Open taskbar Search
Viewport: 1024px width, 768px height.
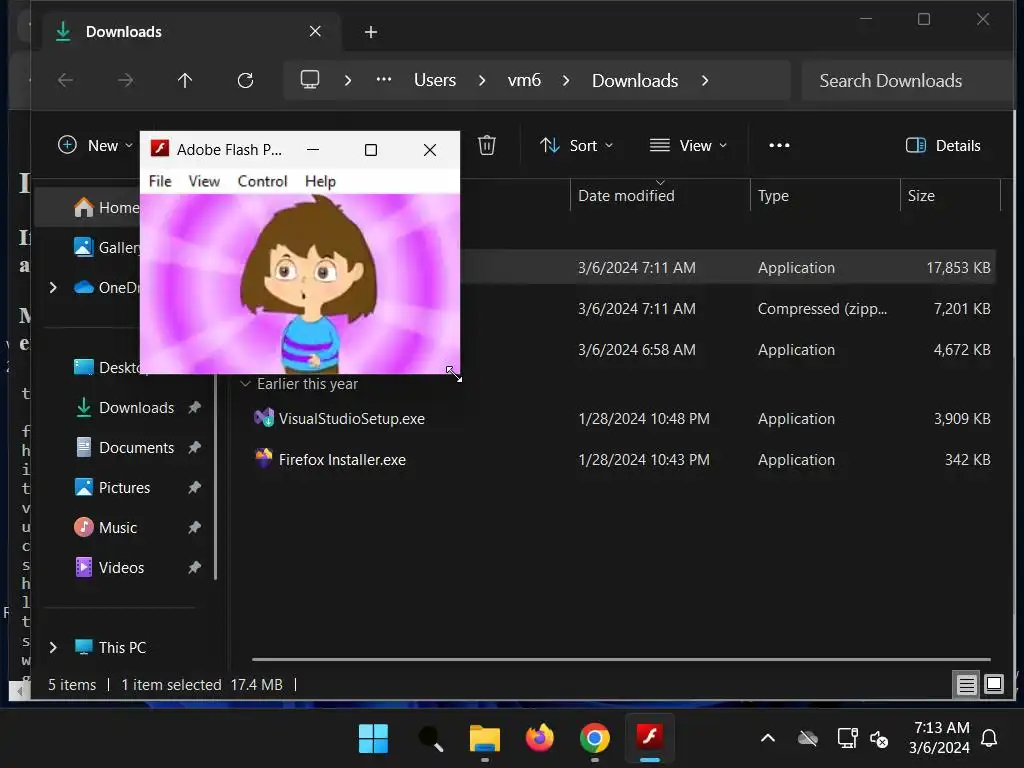click(x=430, y=739)
